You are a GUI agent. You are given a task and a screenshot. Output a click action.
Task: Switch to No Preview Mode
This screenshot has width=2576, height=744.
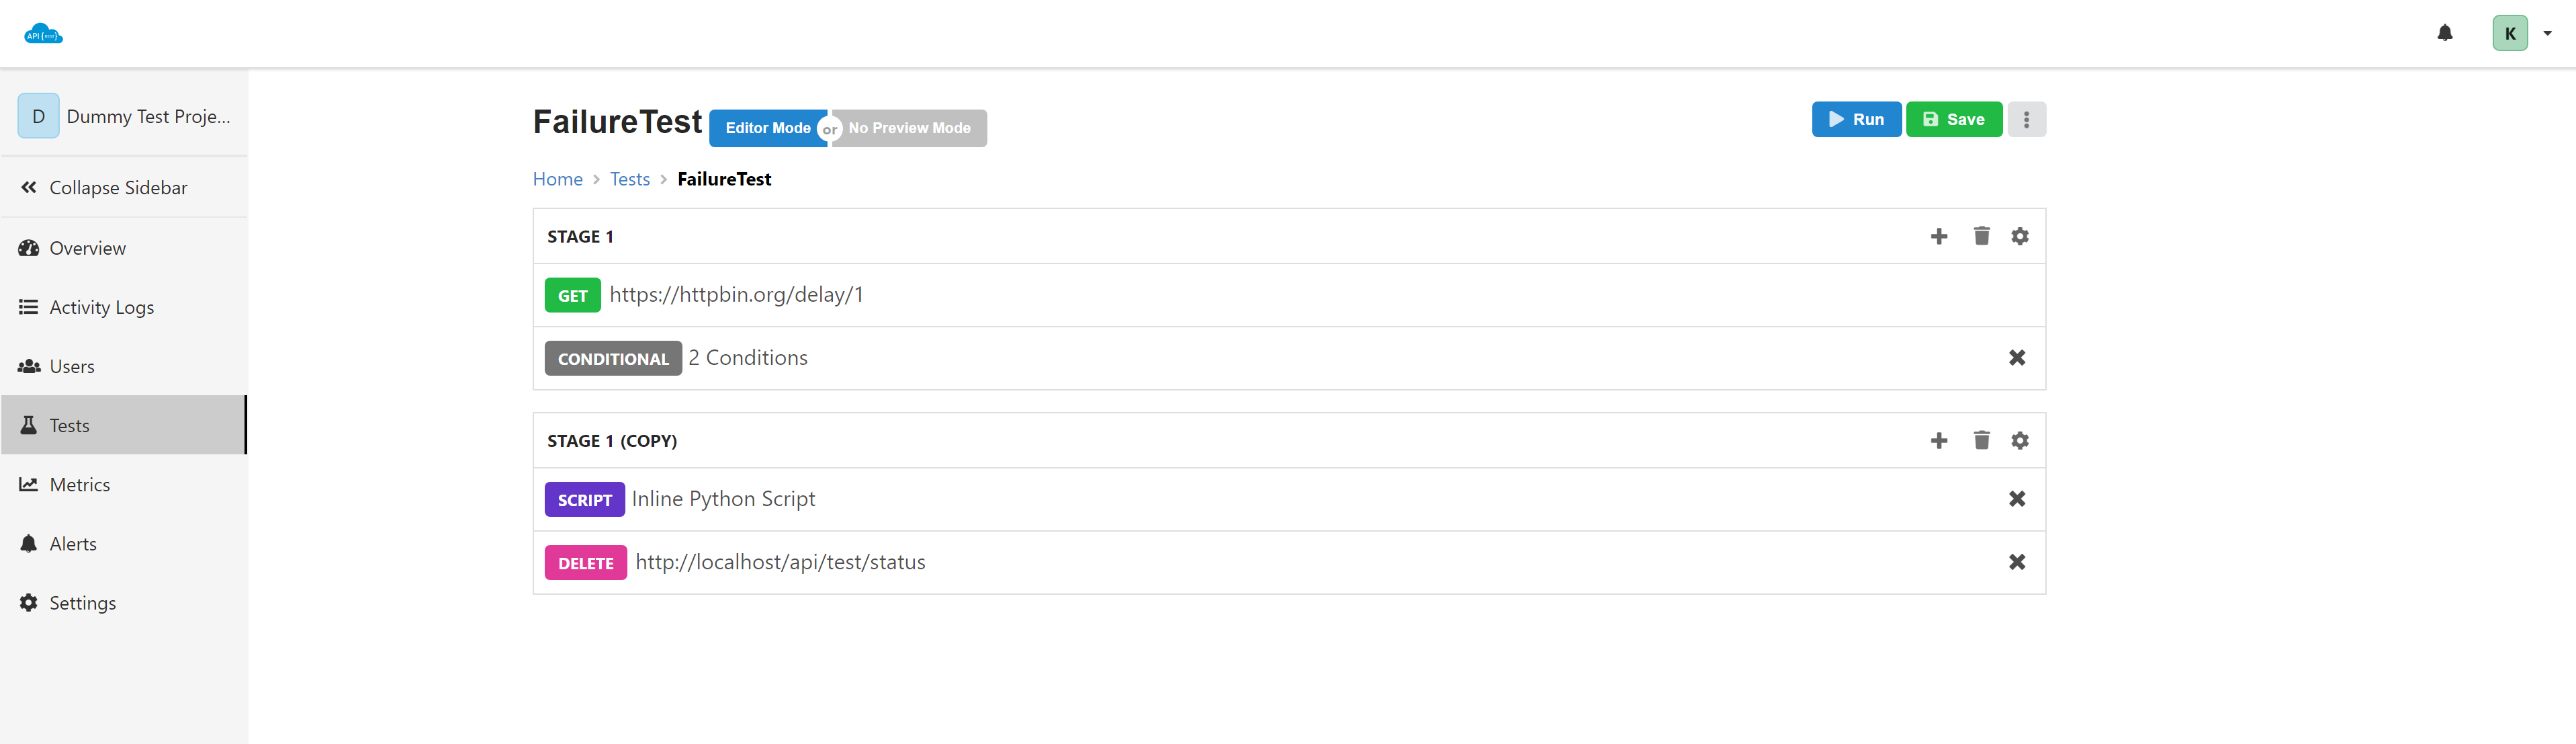point(909,128)
